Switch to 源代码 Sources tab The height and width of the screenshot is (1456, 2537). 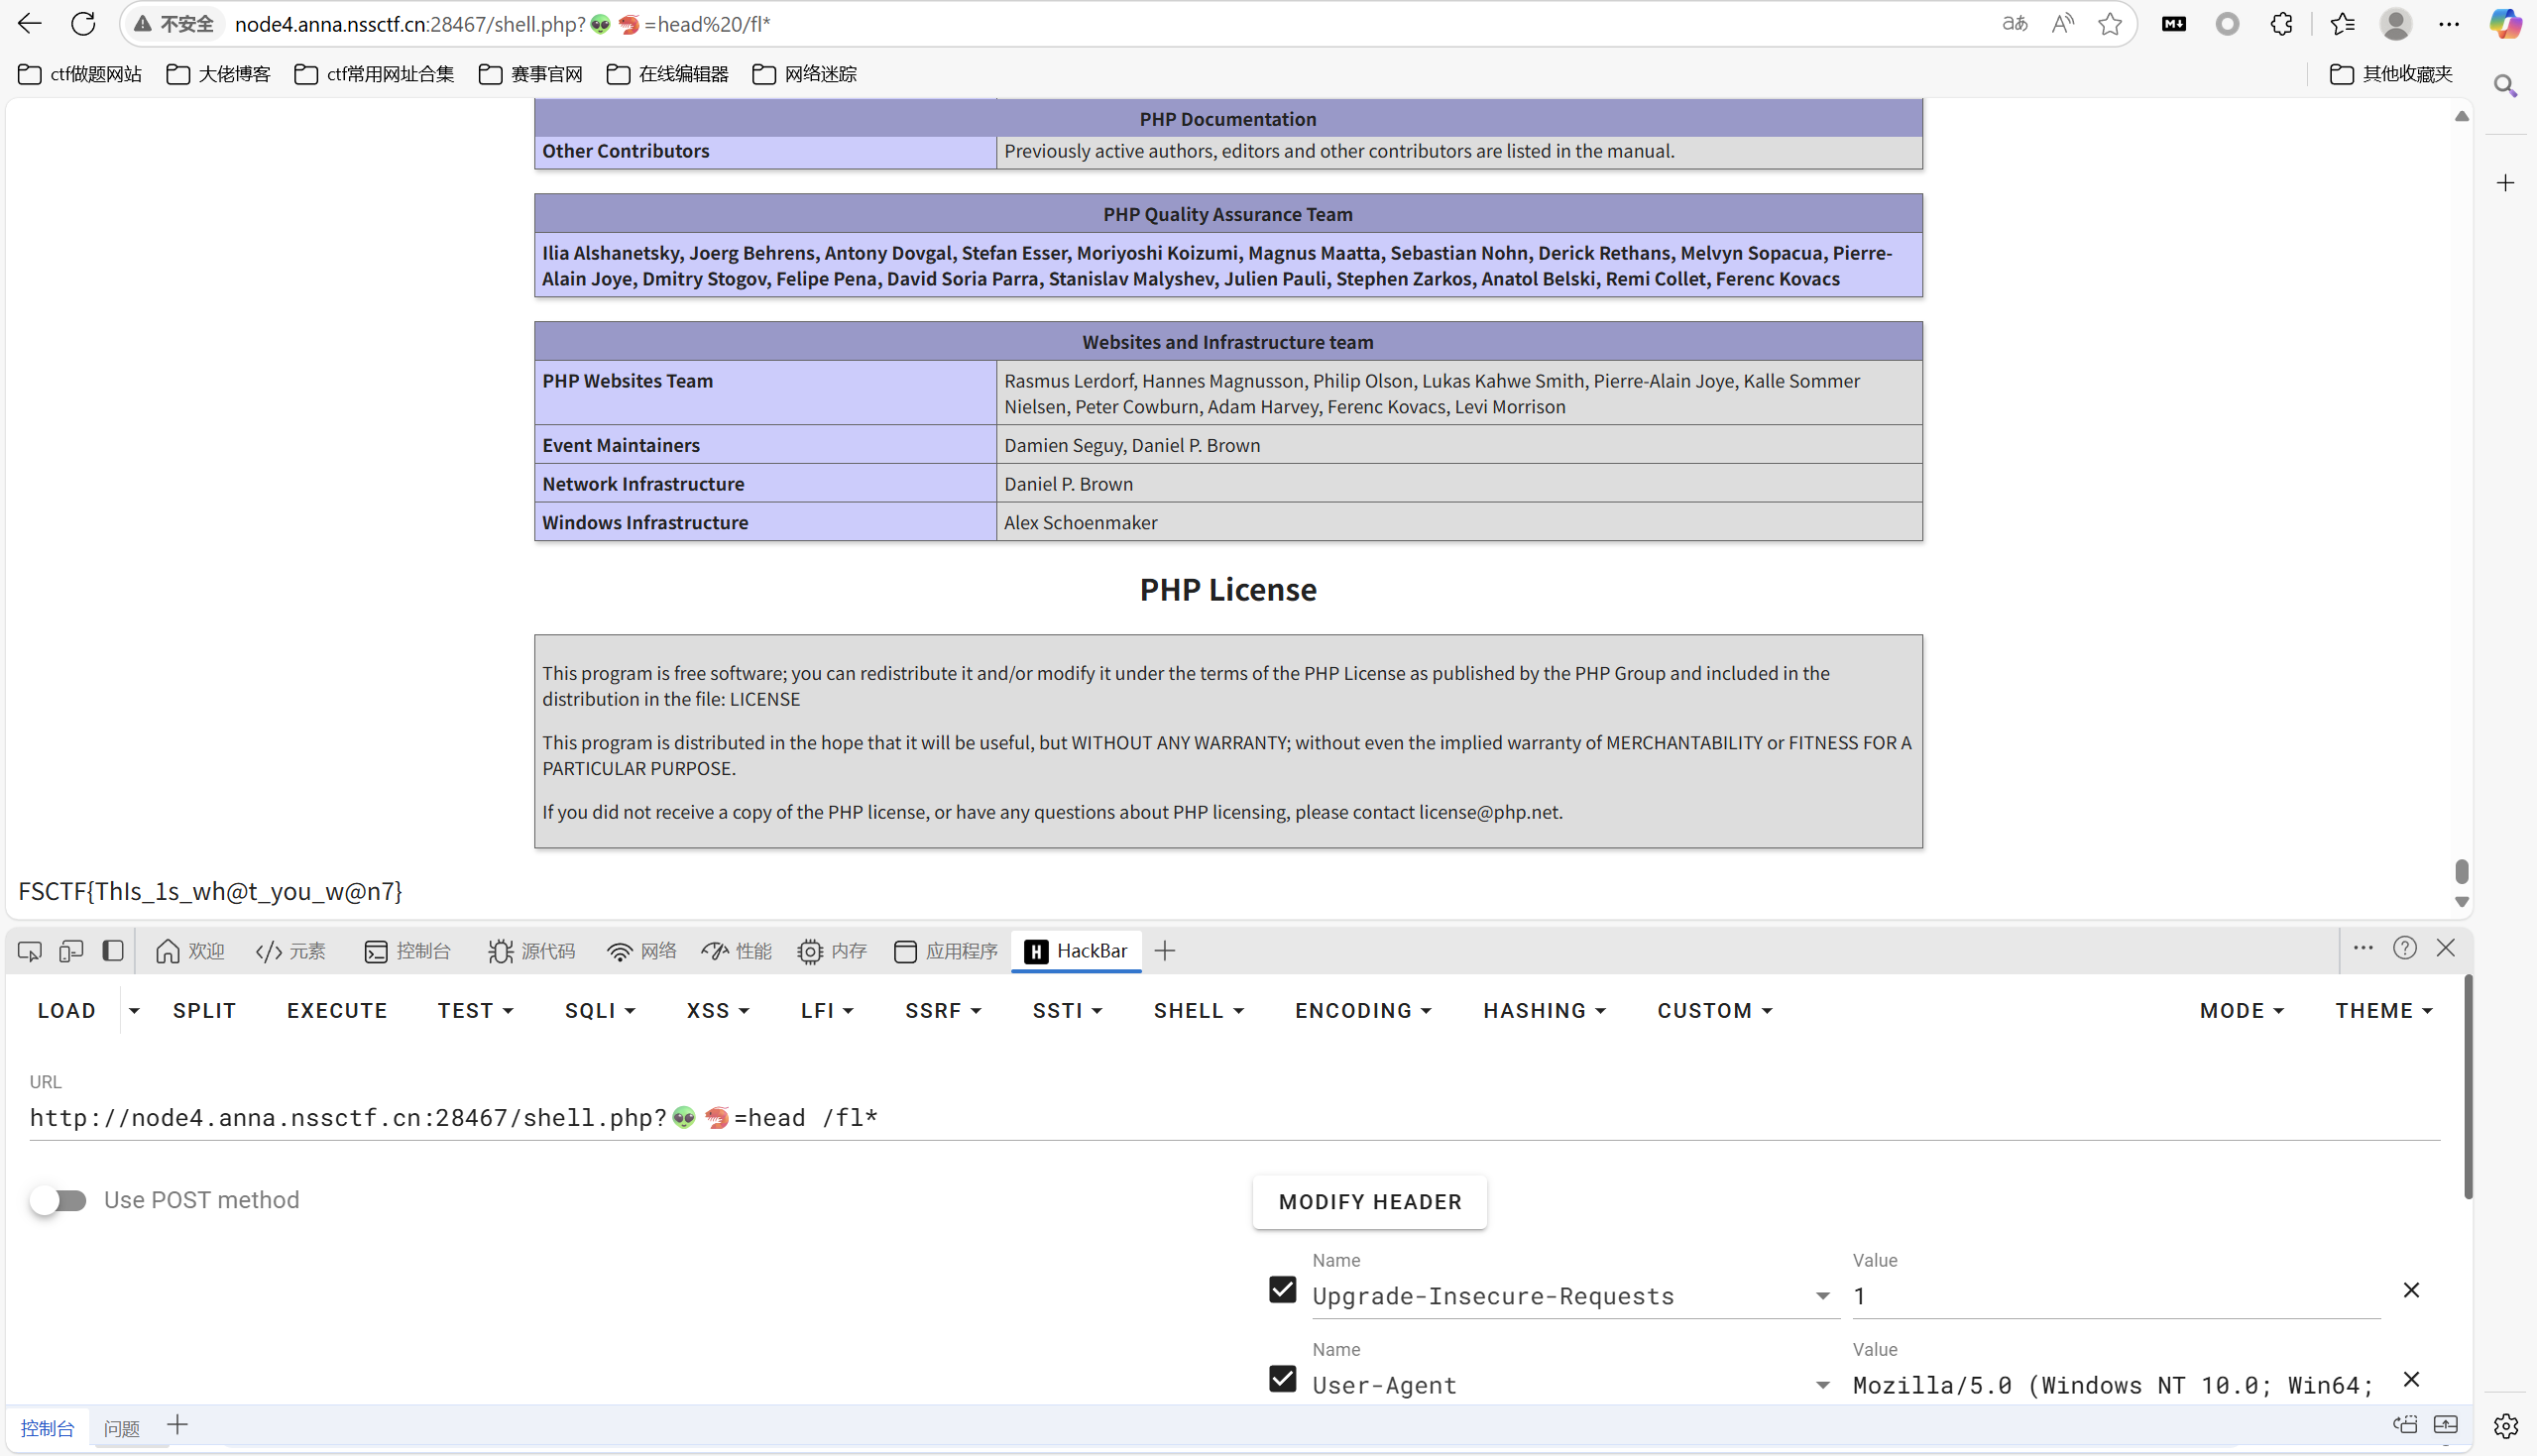click(531, 951)
